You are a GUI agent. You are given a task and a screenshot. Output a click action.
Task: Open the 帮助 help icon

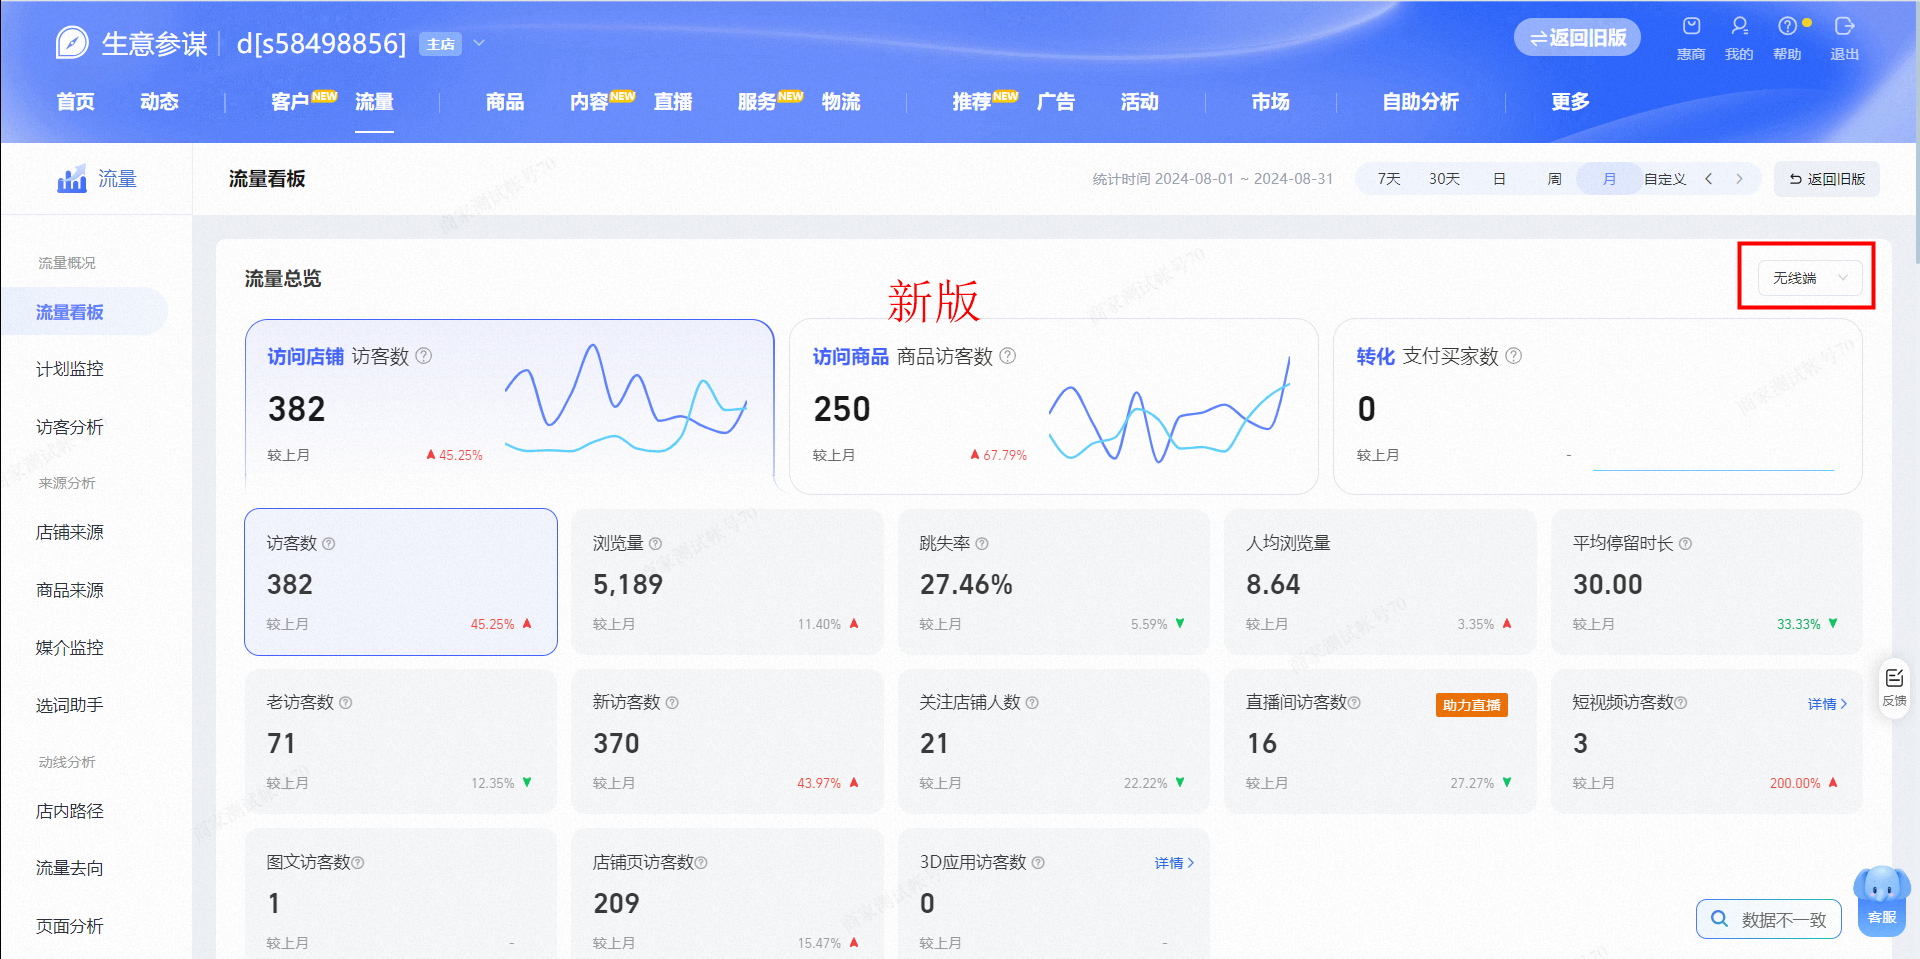point(1787,27)
